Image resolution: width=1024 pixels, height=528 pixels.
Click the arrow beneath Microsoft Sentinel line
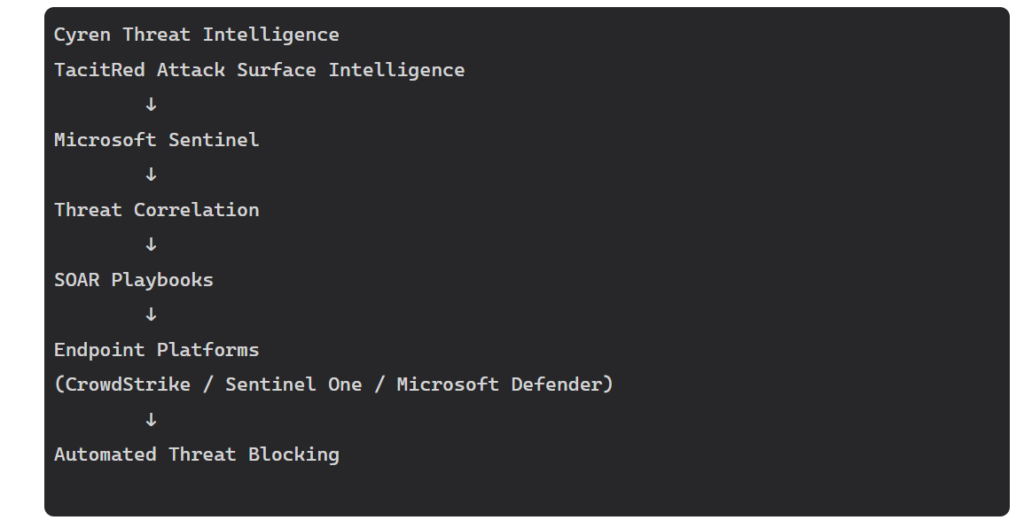[x=151, y=174]
